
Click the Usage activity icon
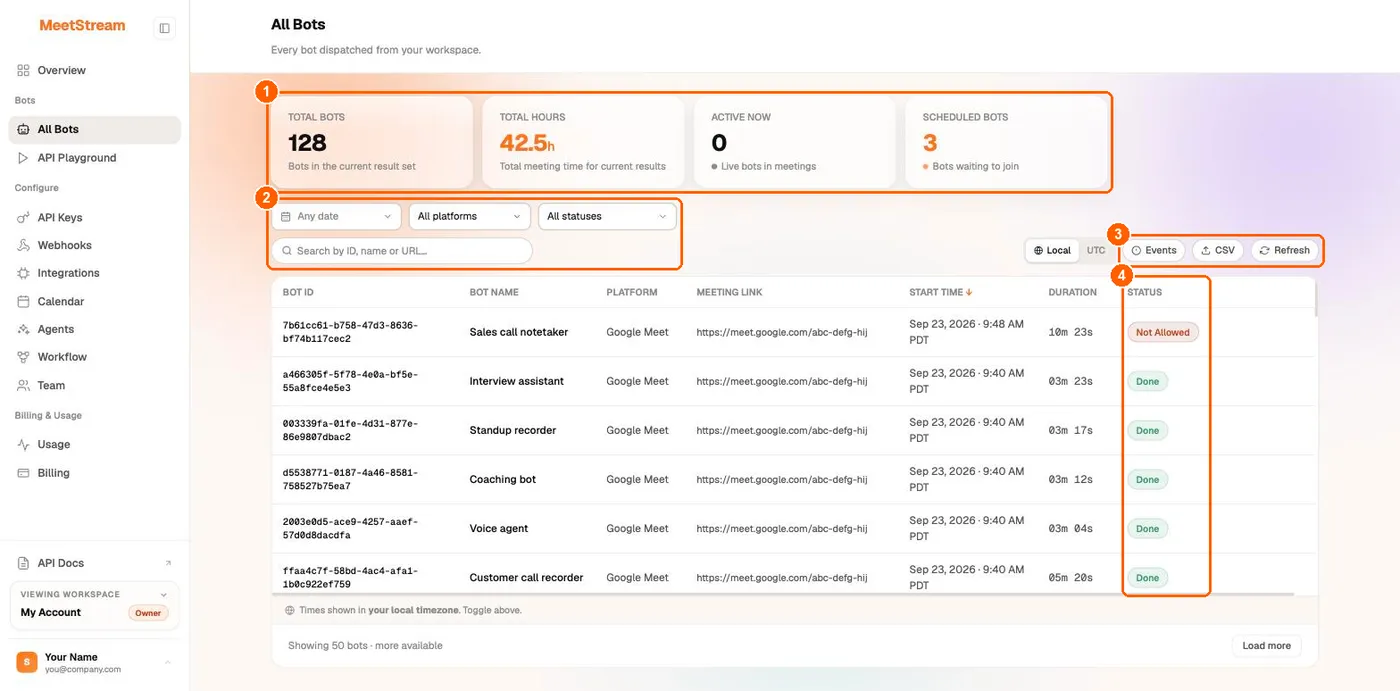[x=23, y=444]
